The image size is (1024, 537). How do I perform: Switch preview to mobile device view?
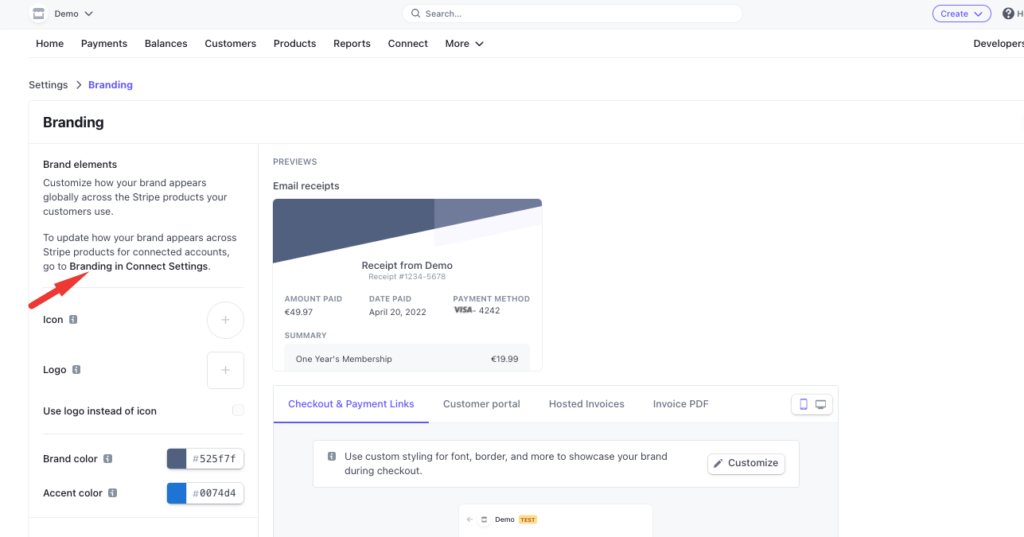pos(803,404)
